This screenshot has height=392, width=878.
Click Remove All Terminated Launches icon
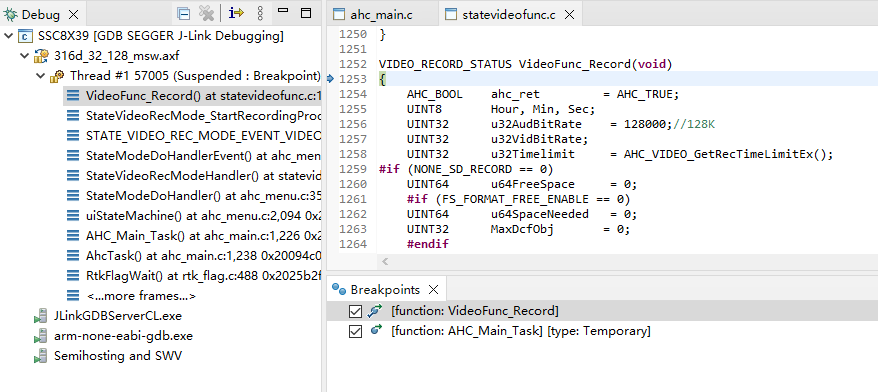point(207,13)
